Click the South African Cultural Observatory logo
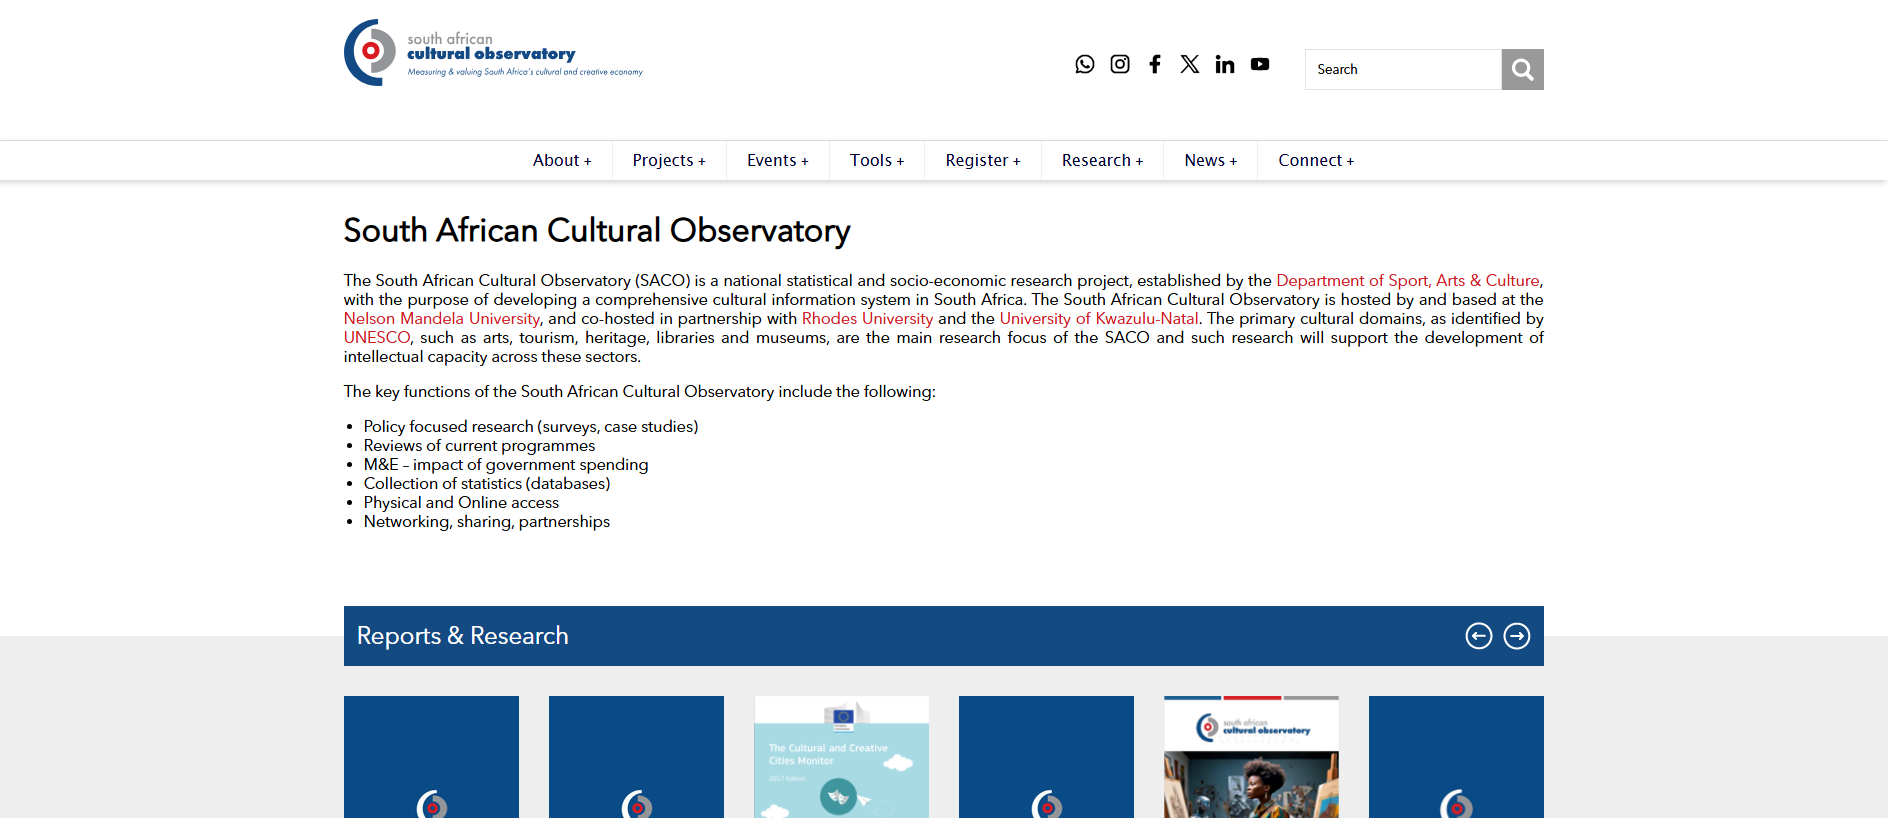 (x=493, y=53)
